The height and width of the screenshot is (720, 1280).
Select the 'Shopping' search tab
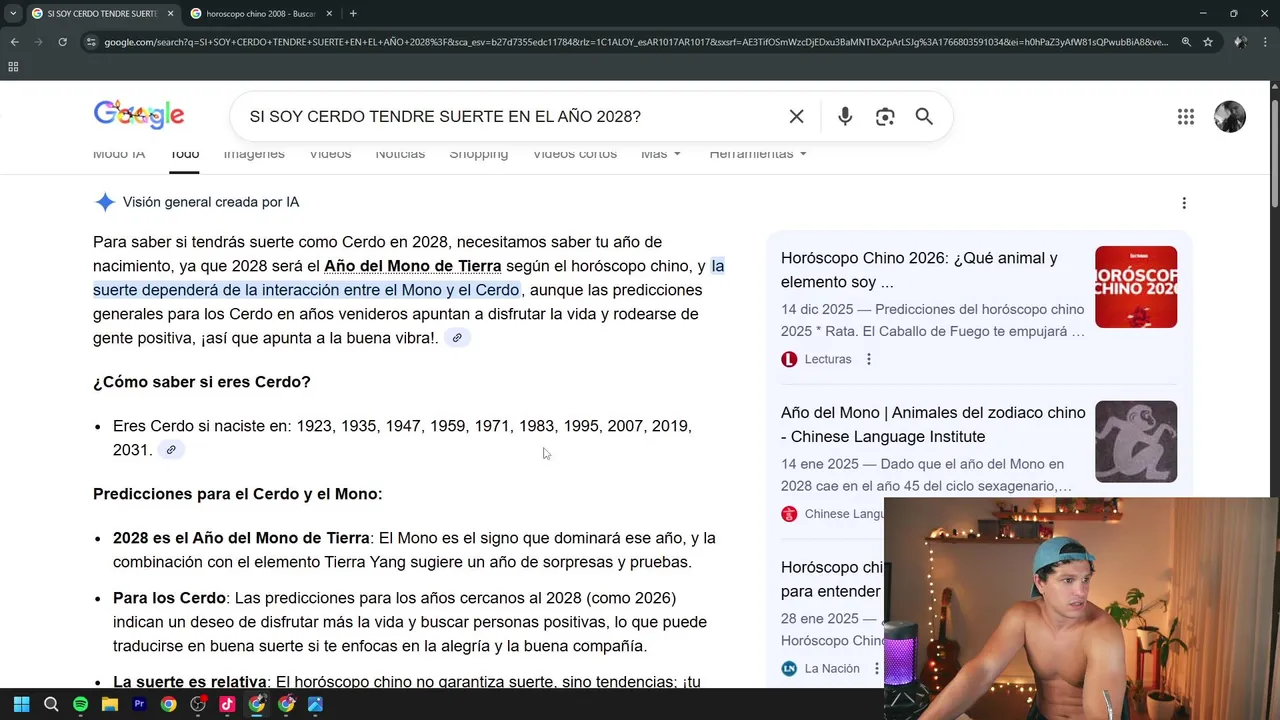pyautogui.click(x=478, y=154)
